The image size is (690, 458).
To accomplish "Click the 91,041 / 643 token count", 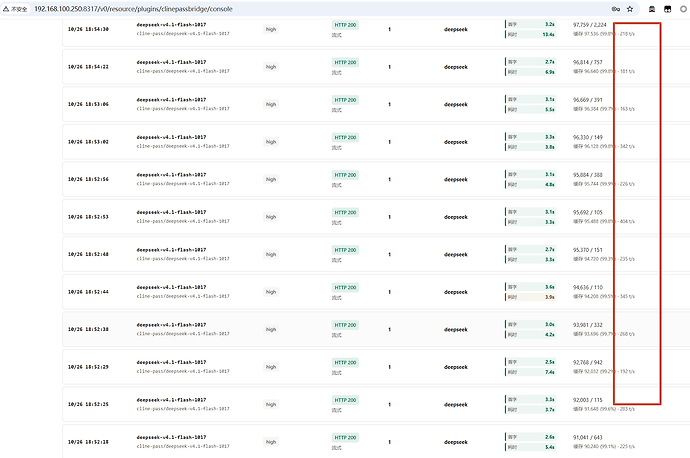I will point(588,438).
